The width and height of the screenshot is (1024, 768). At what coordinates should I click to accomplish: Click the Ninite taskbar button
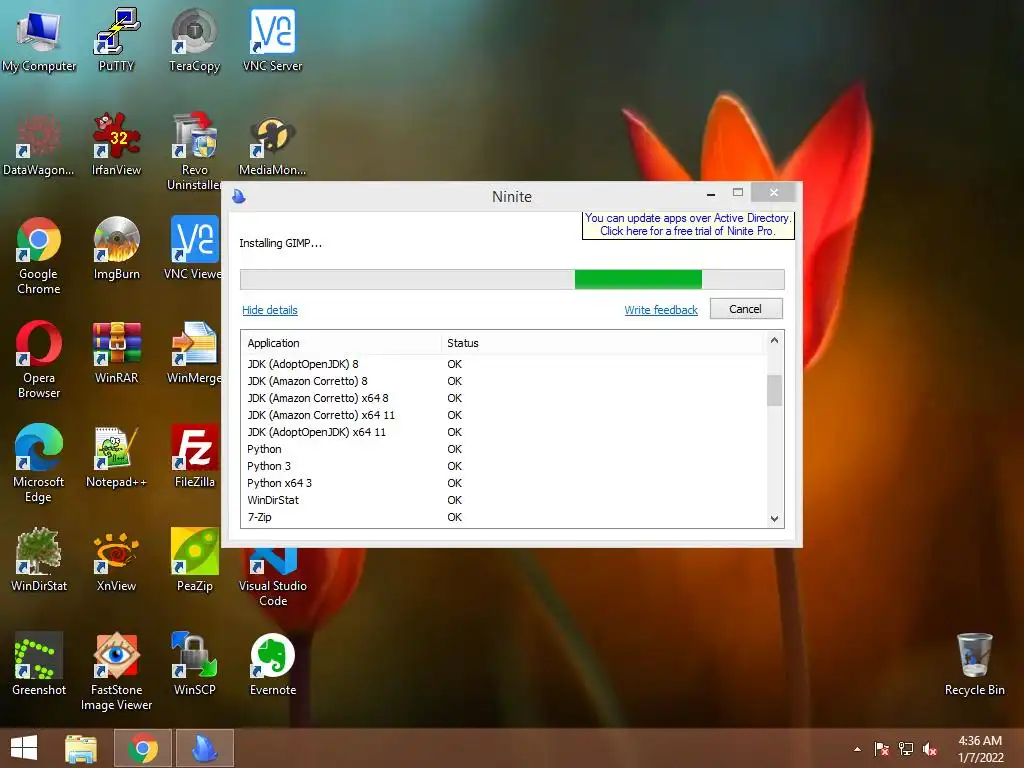point(204,748)
